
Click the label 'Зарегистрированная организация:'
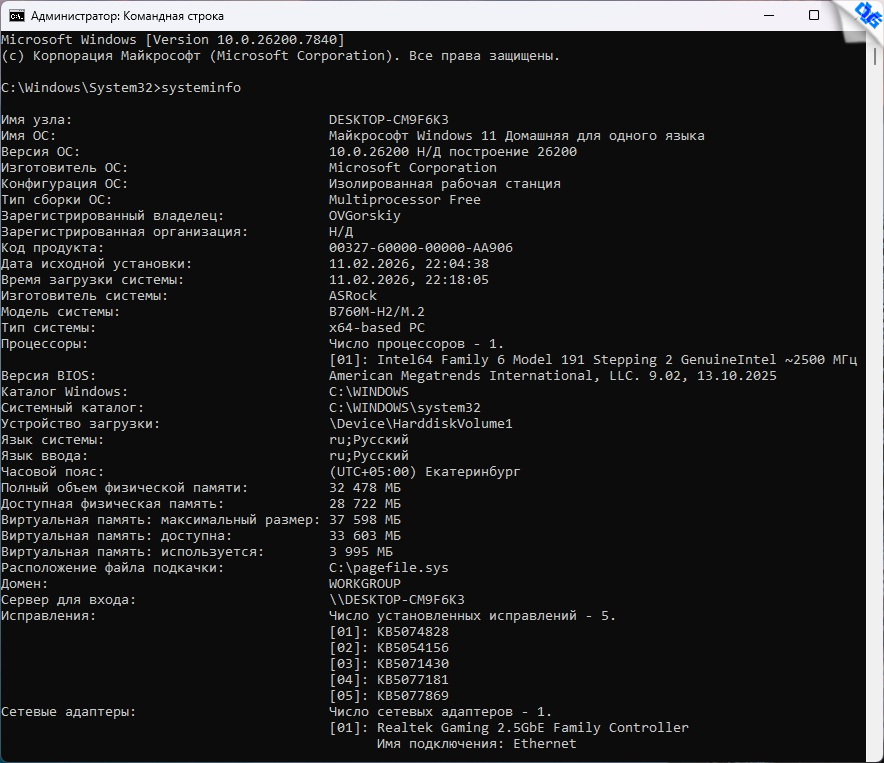pos(124,232)
